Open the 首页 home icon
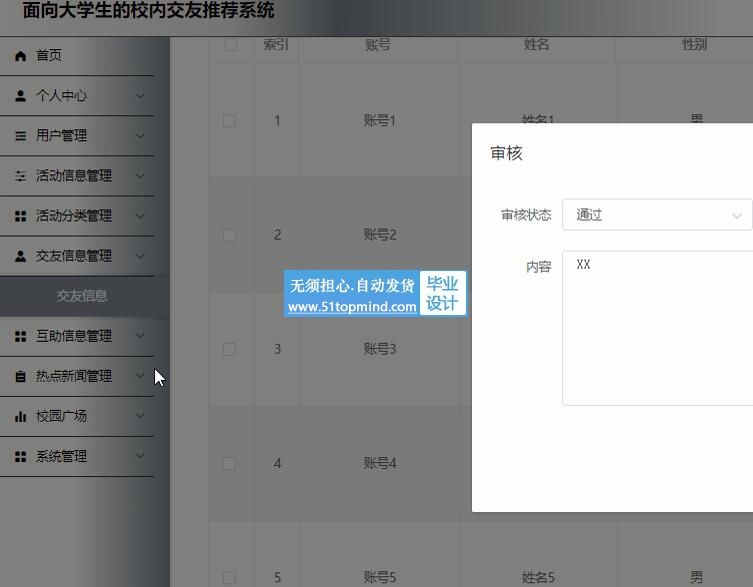Viewport: 753px width, 587px height. coord(20,56)
